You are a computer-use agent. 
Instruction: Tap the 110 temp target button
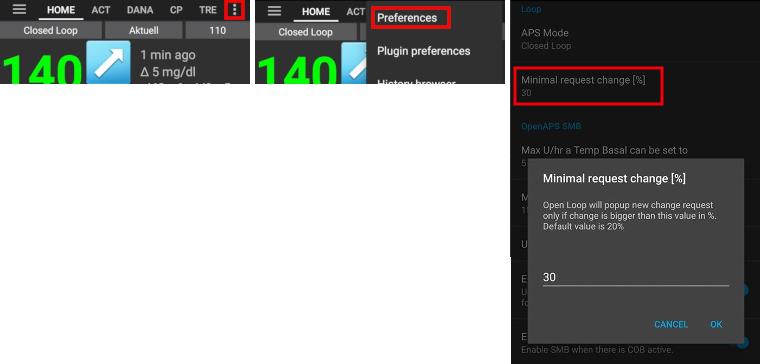[x=218, y=31]
